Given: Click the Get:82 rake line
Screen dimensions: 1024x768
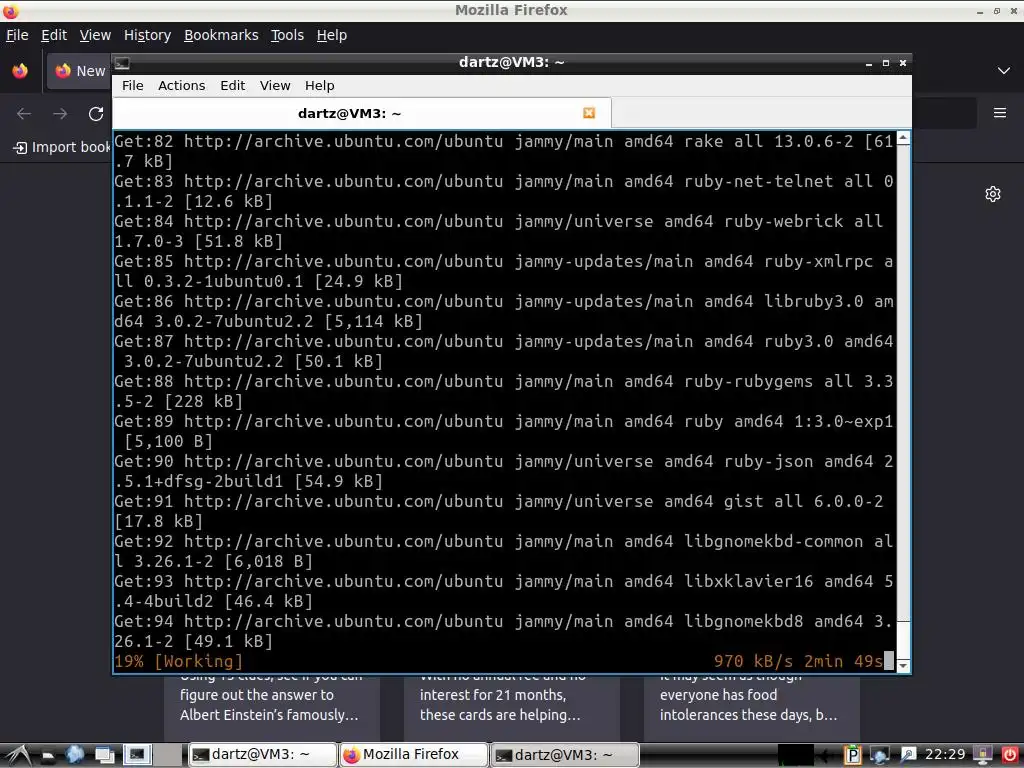Looking at the screenshot, I should (504, 152).
